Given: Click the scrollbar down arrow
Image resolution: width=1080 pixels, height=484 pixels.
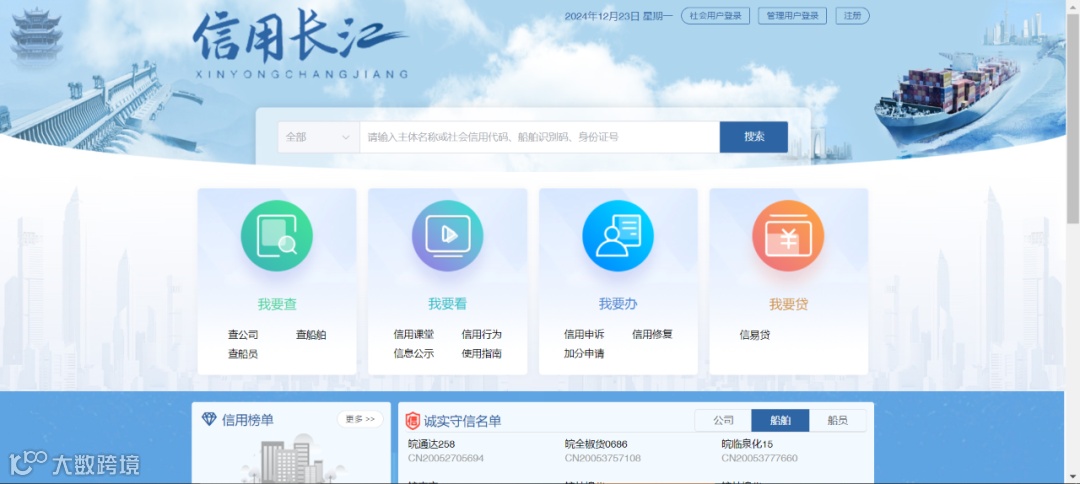Looking at the screenshot, I should tap(1073, 477).
